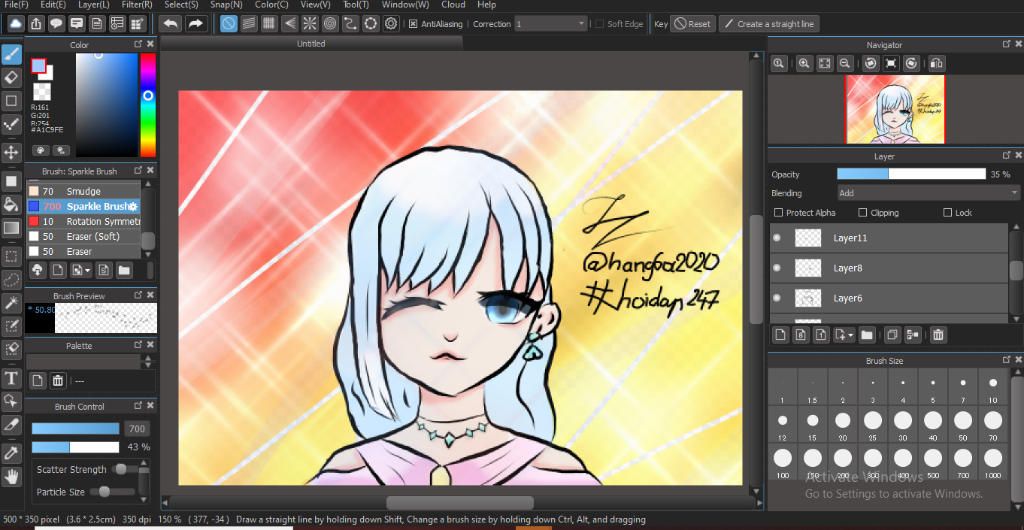Open the Filter(R) menu
Viewport: 1024px width, 530px height.
(x=137, y=5)
